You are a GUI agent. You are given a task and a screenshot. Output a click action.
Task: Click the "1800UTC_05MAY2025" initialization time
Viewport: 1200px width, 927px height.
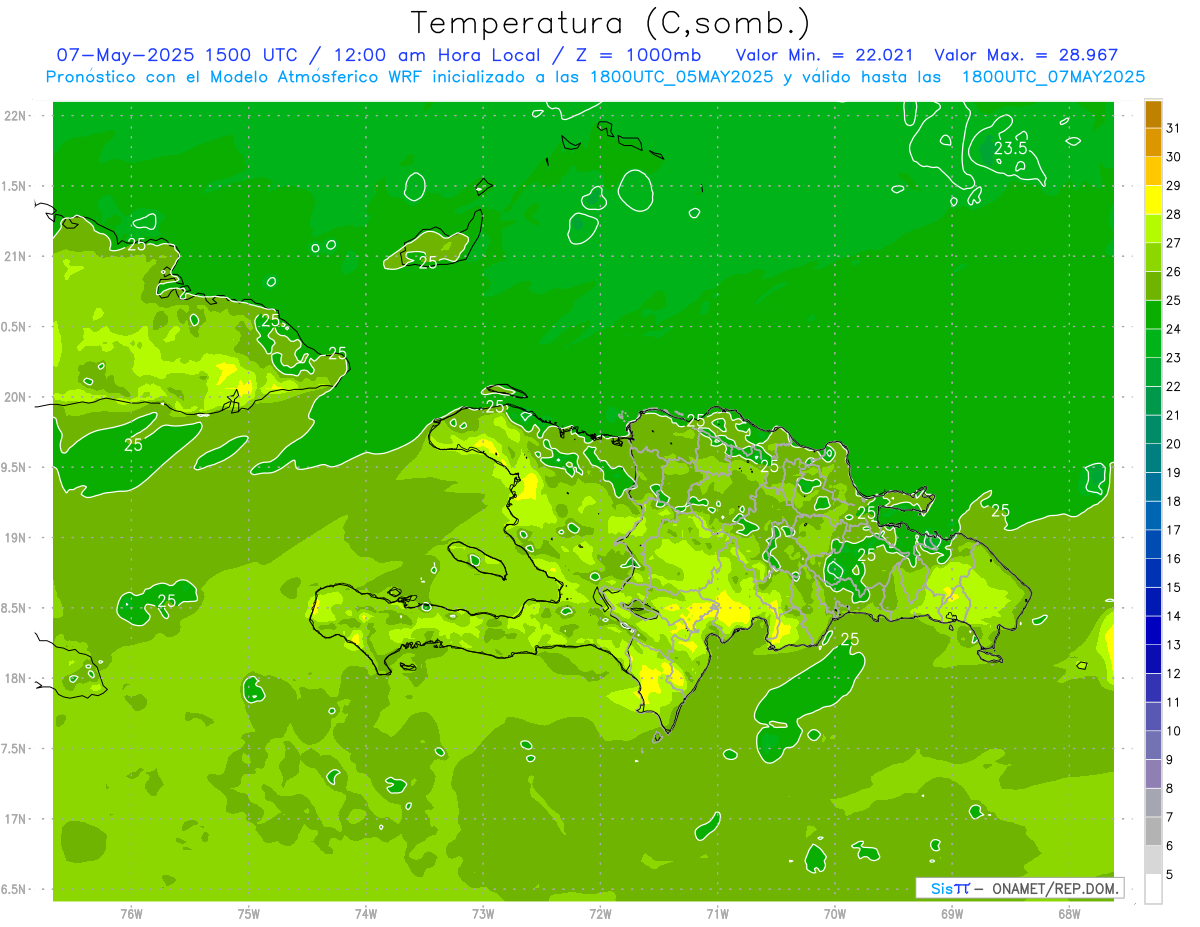681,77
